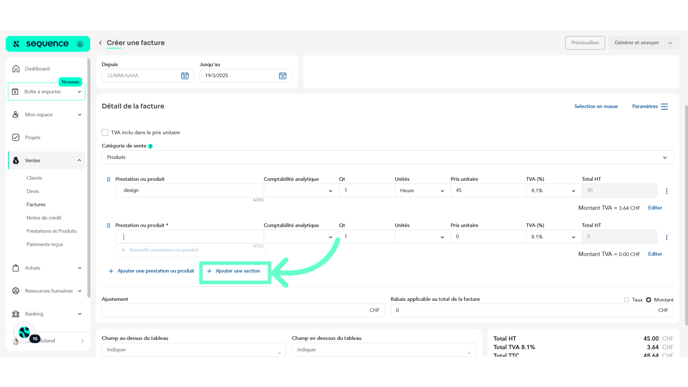Click the Projets checkbox icon

click(16, 137)
